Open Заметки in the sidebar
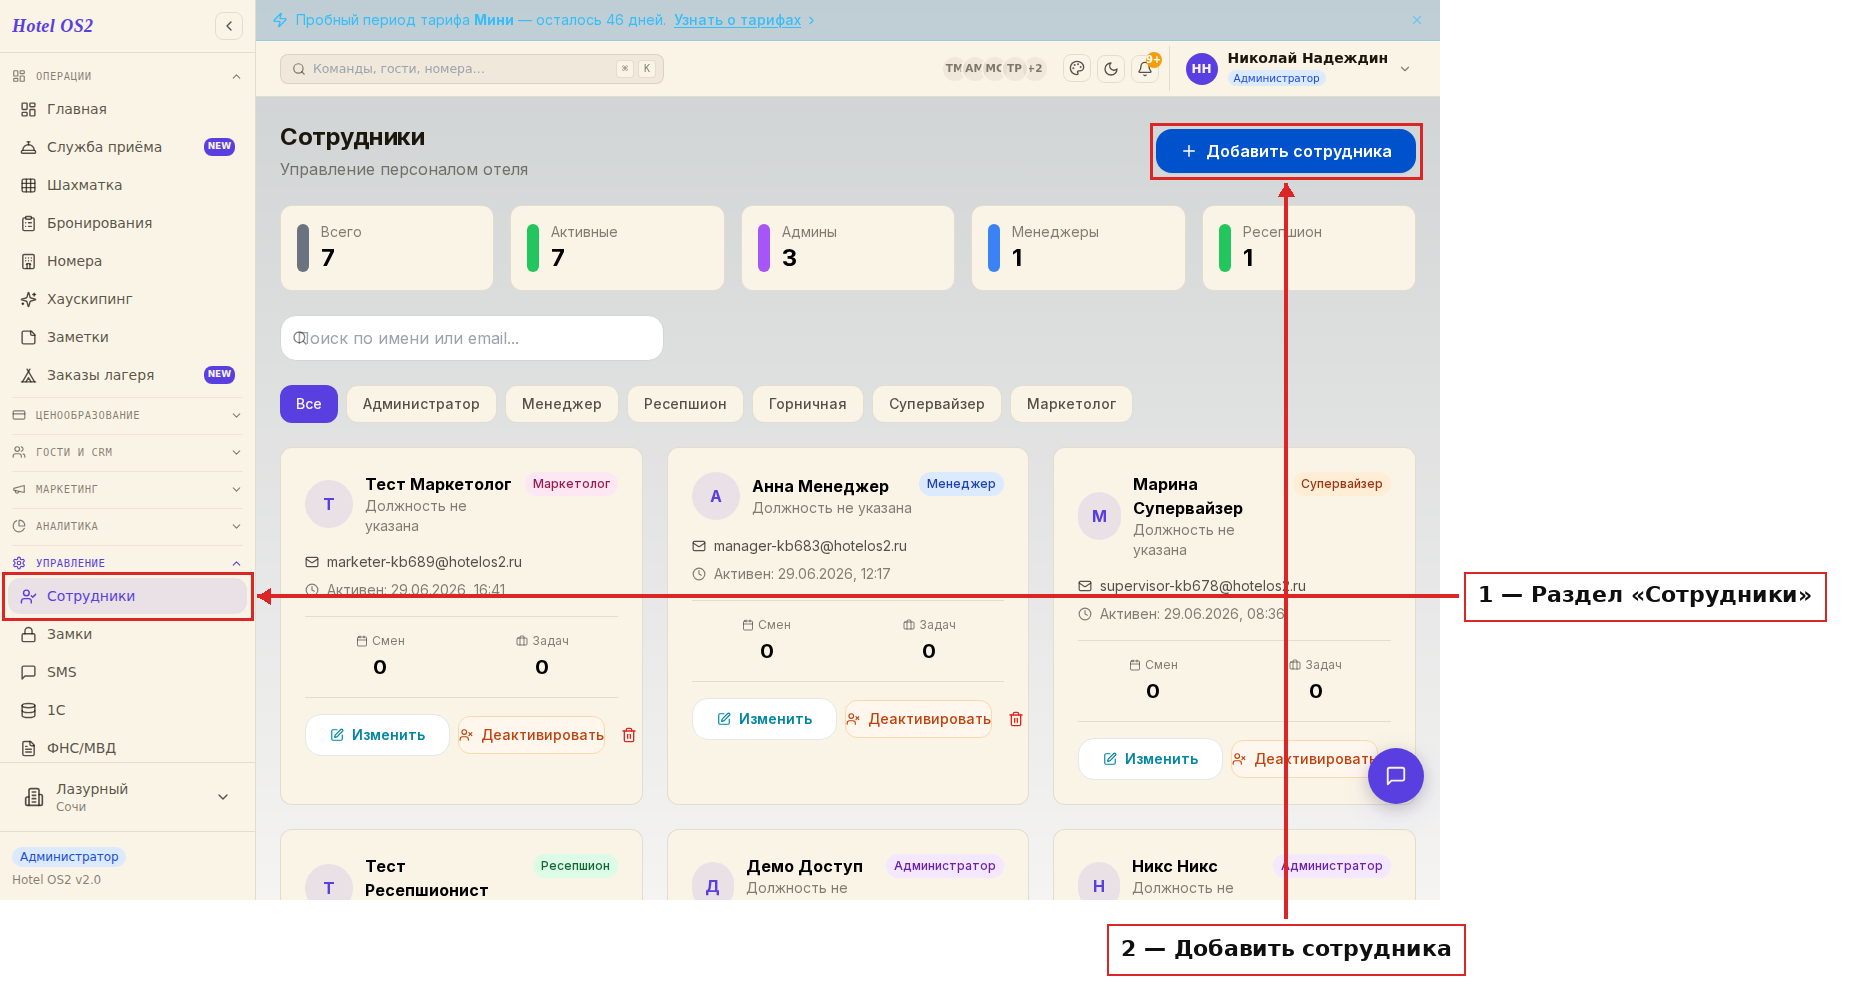Screen dimensions: 1850x999 coord(128,337)
